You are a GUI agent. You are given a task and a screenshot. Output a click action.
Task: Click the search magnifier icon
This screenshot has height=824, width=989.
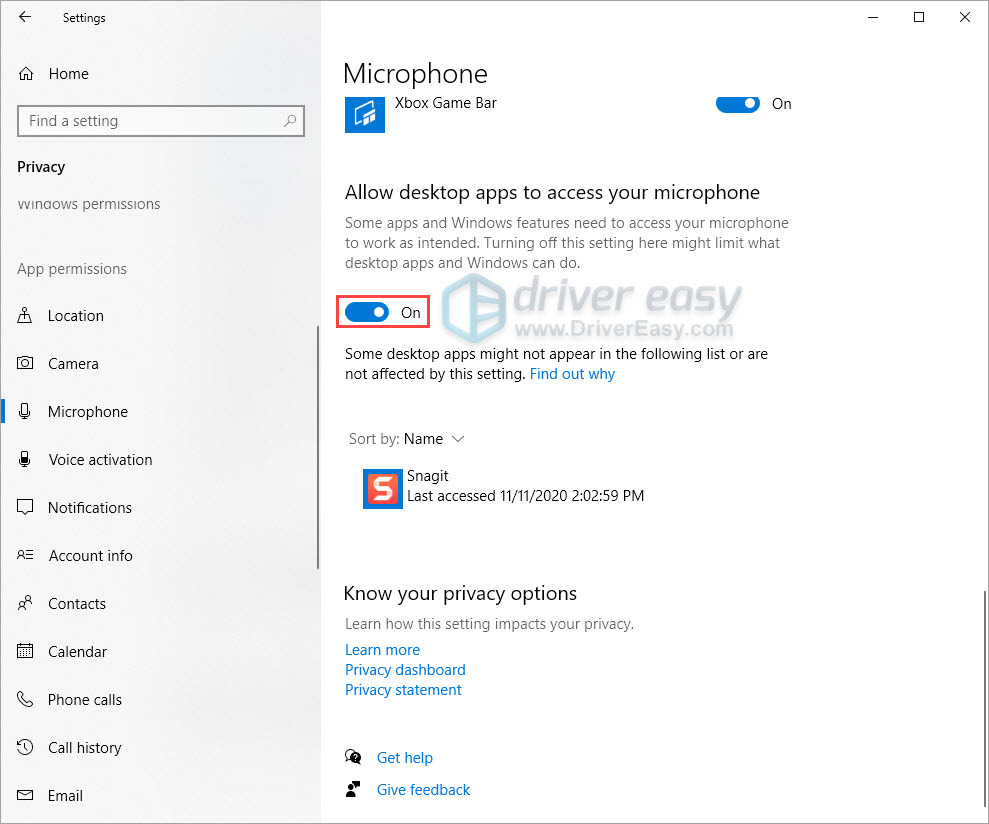pyautogui.click(x=290, y=121)
